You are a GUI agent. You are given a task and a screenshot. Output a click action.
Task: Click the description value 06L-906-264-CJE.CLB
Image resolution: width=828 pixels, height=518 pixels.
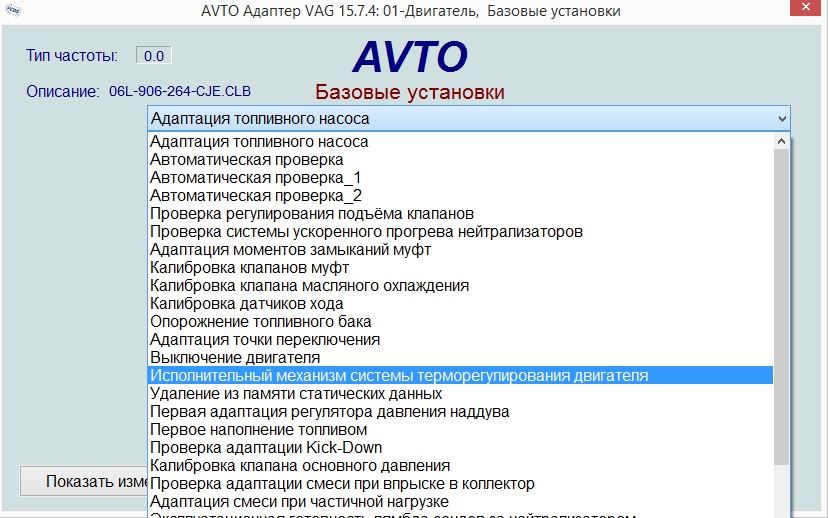(x=180, y=91)
